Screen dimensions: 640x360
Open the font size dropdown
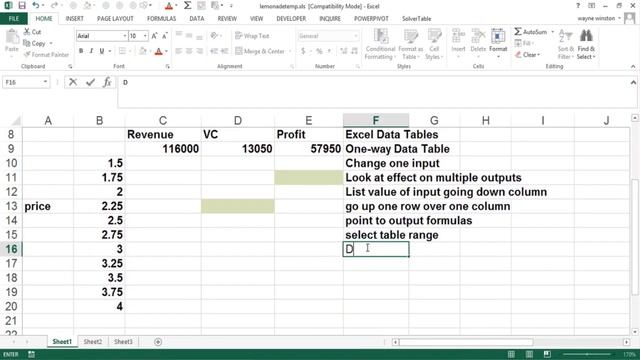(145, 36)
